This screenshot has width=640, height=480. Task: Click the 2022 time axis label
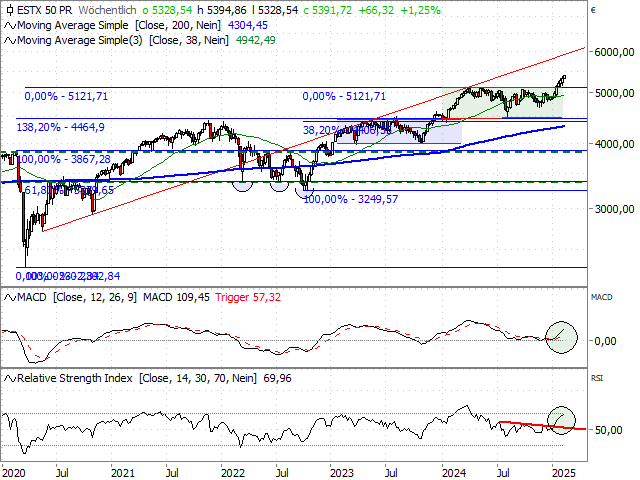click(x=233, y=473)
